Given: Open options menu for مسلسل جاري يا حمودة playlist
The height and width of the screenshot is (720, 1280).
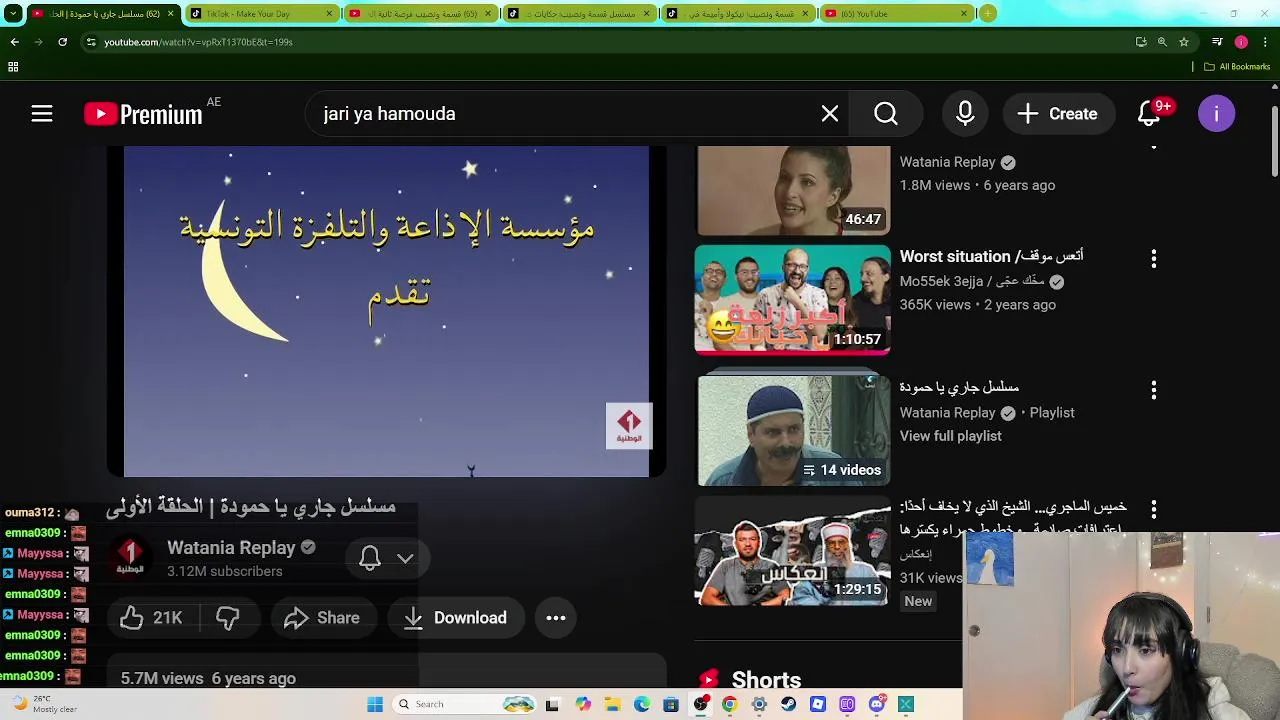Looking at the screenshot, I should (x=1154, y=390).
